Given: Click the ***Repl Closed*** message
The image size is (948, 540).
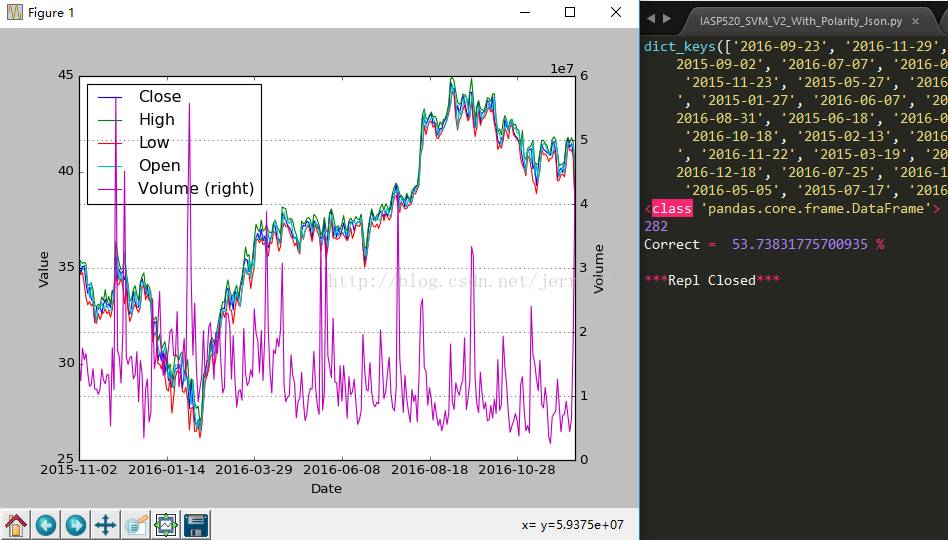Looking at the screenshot, I should [x=712, y=281].
